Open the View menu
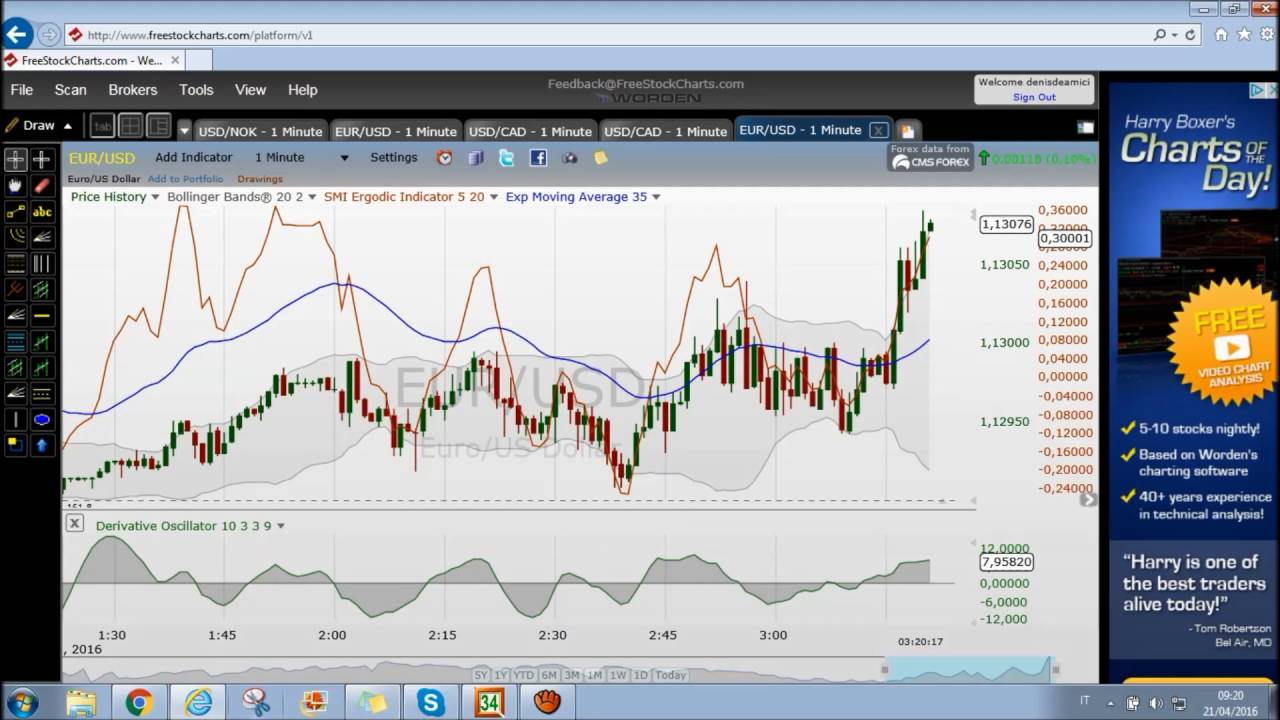This screenshot has height=720, width=1280. [x=250, y=90]
